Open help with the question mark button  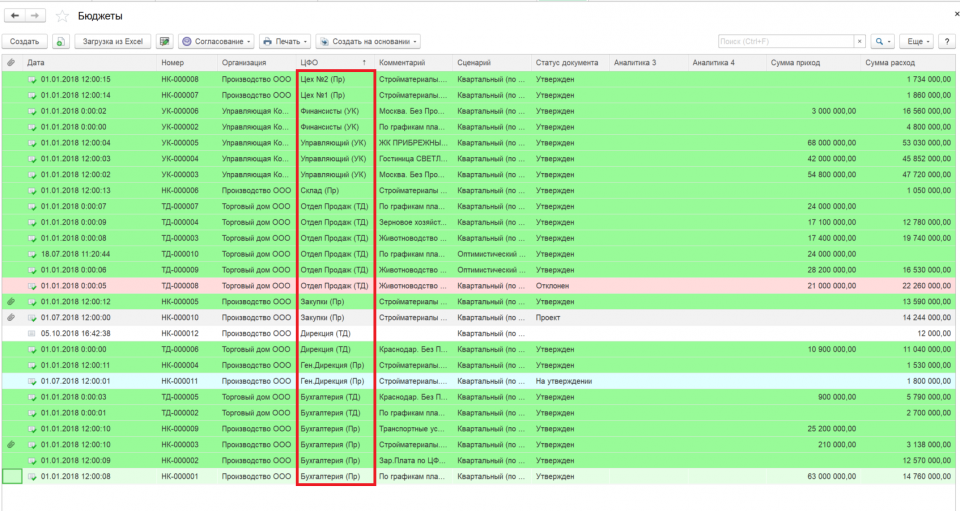[x=946, y=41]
